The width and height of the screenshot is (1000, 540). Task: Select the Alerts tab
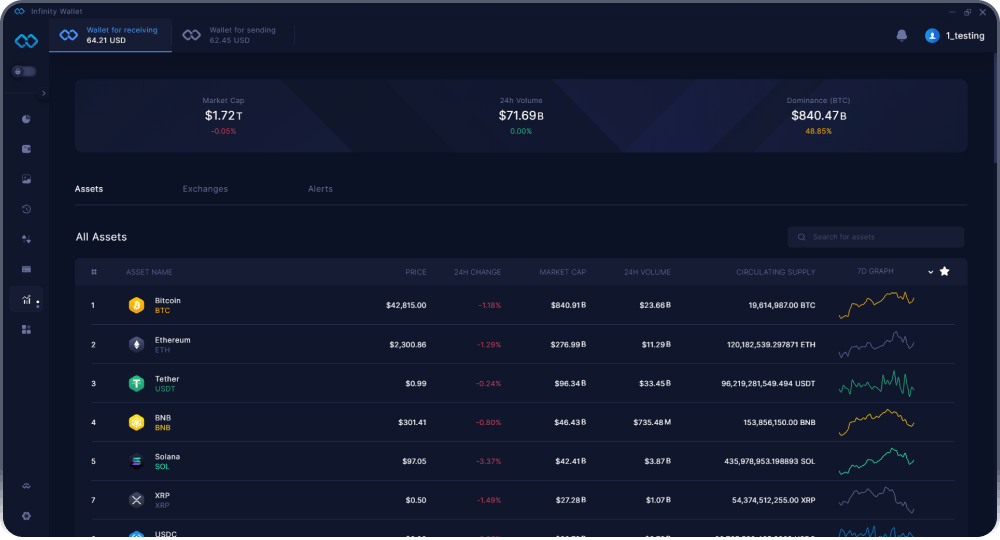click(x=320, y=189)
